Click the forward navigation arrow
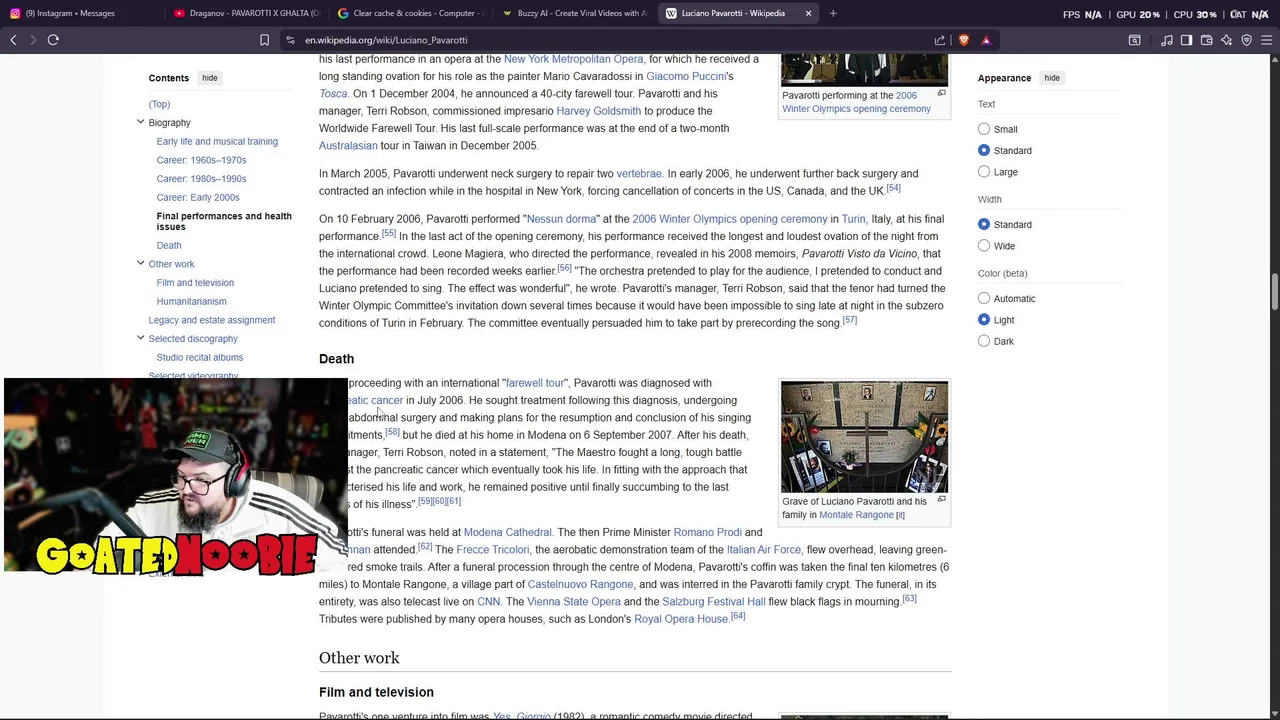 (x=33, y=40)
